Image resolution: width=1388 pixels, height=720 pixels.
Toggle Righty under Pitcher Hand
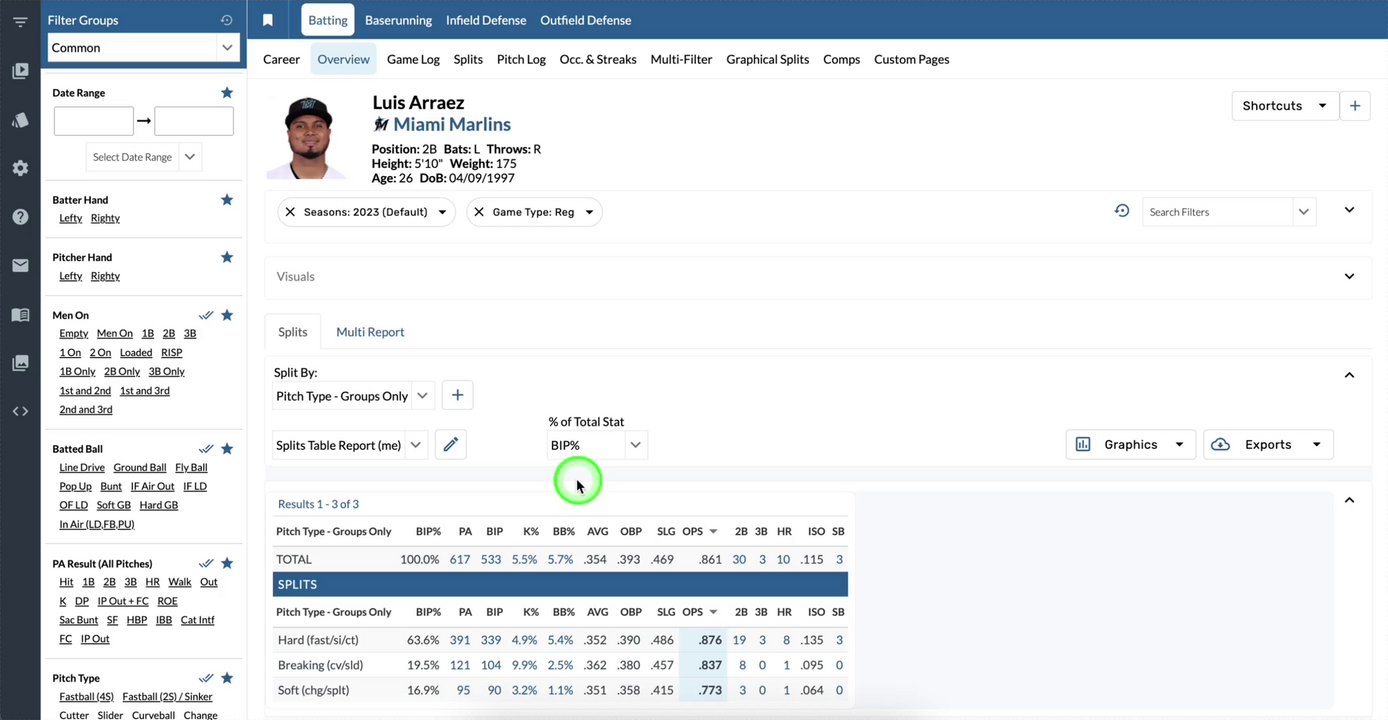coord(105,276)
